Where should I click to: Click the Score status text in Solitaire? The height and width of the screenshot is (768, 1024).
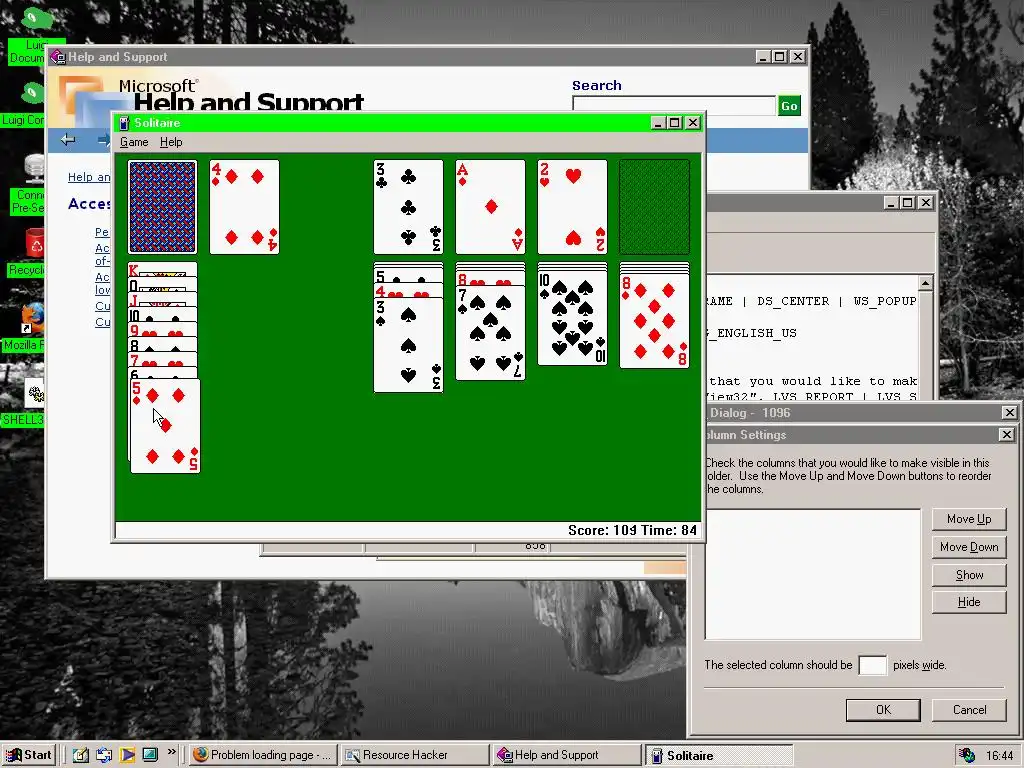tap(601, 530)
